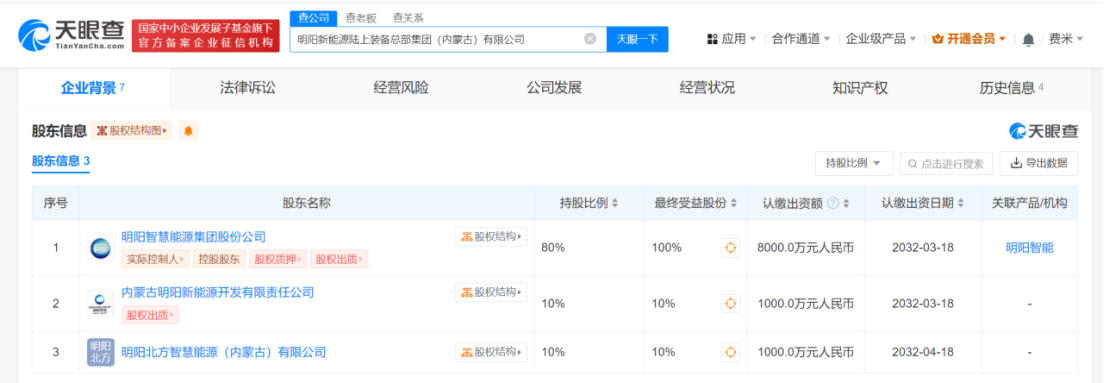Image resolution: width=1104 pixels, height=383 pixels.
Task: Open the 合作通道 dropdown menu
Action: pos(801,39)
